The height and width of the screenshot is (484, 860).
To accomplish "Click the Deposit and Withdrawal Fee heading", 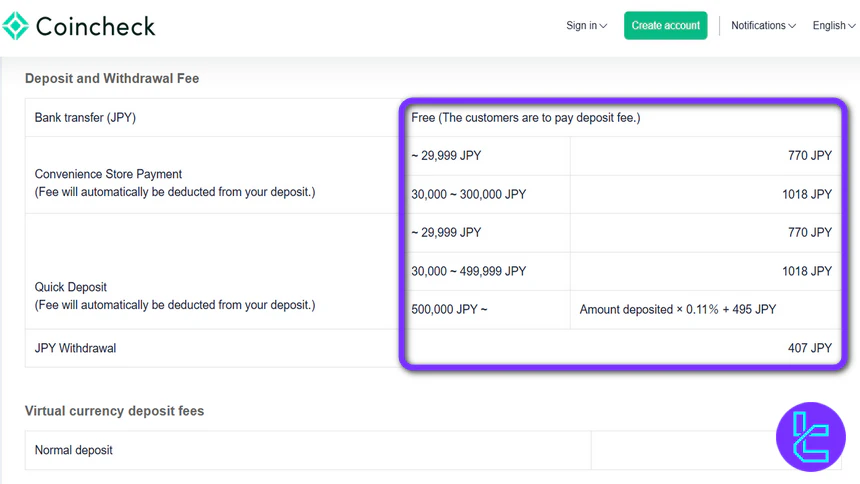I will tap(112, 78).
